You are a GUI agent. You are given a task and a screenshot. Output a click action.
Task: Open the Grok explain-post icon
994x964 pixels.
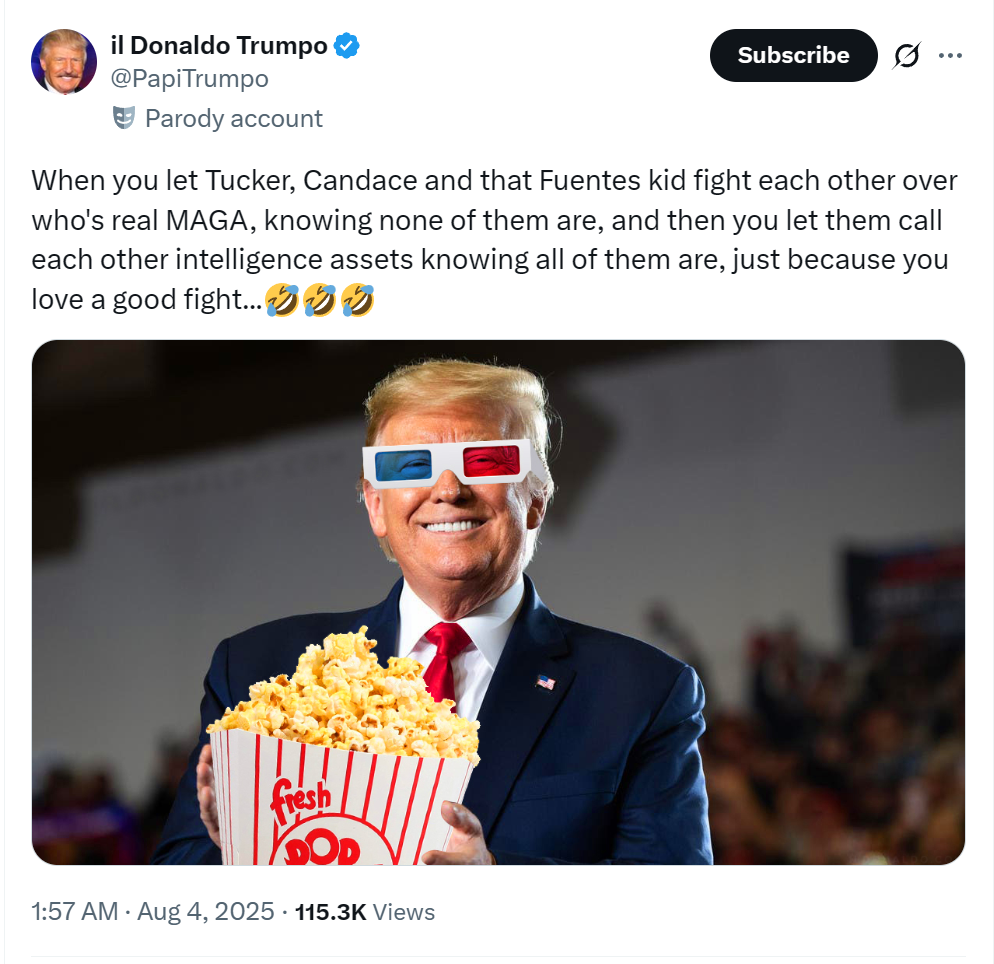pyautogui.click(x=907, y=56)
